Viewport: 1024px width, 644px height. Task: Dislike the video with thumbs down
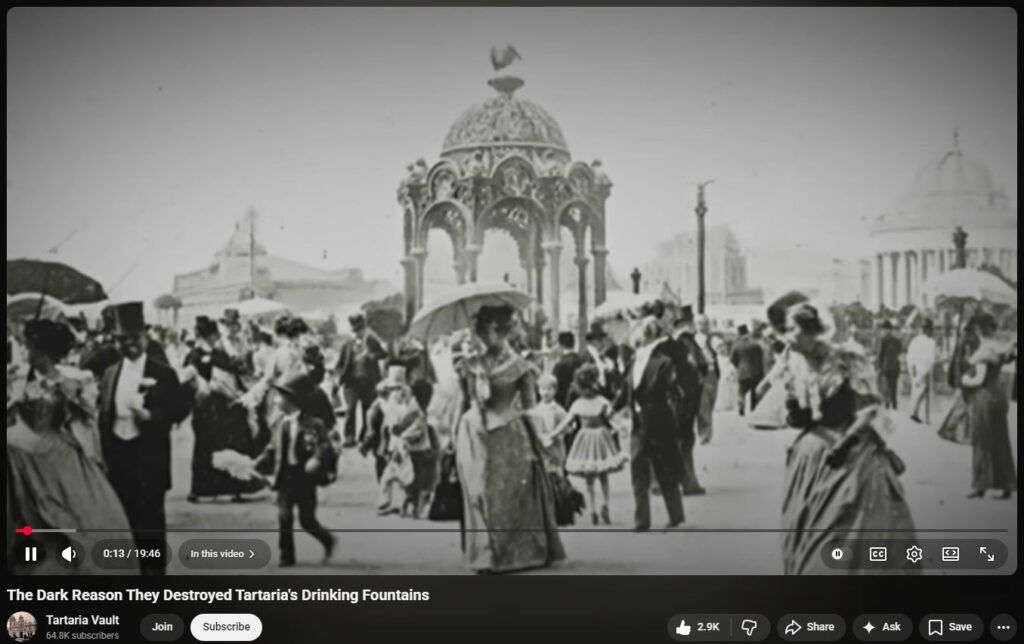(748, 627)
